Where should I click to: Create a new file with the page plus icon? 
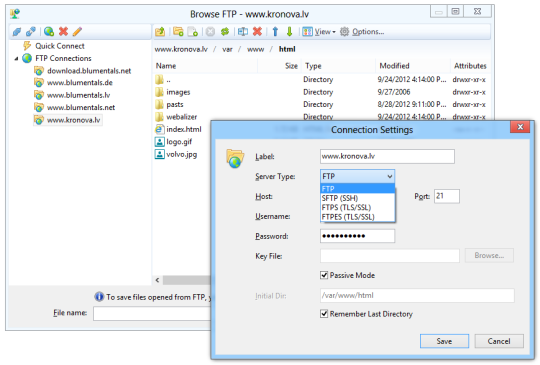(193, 32)
